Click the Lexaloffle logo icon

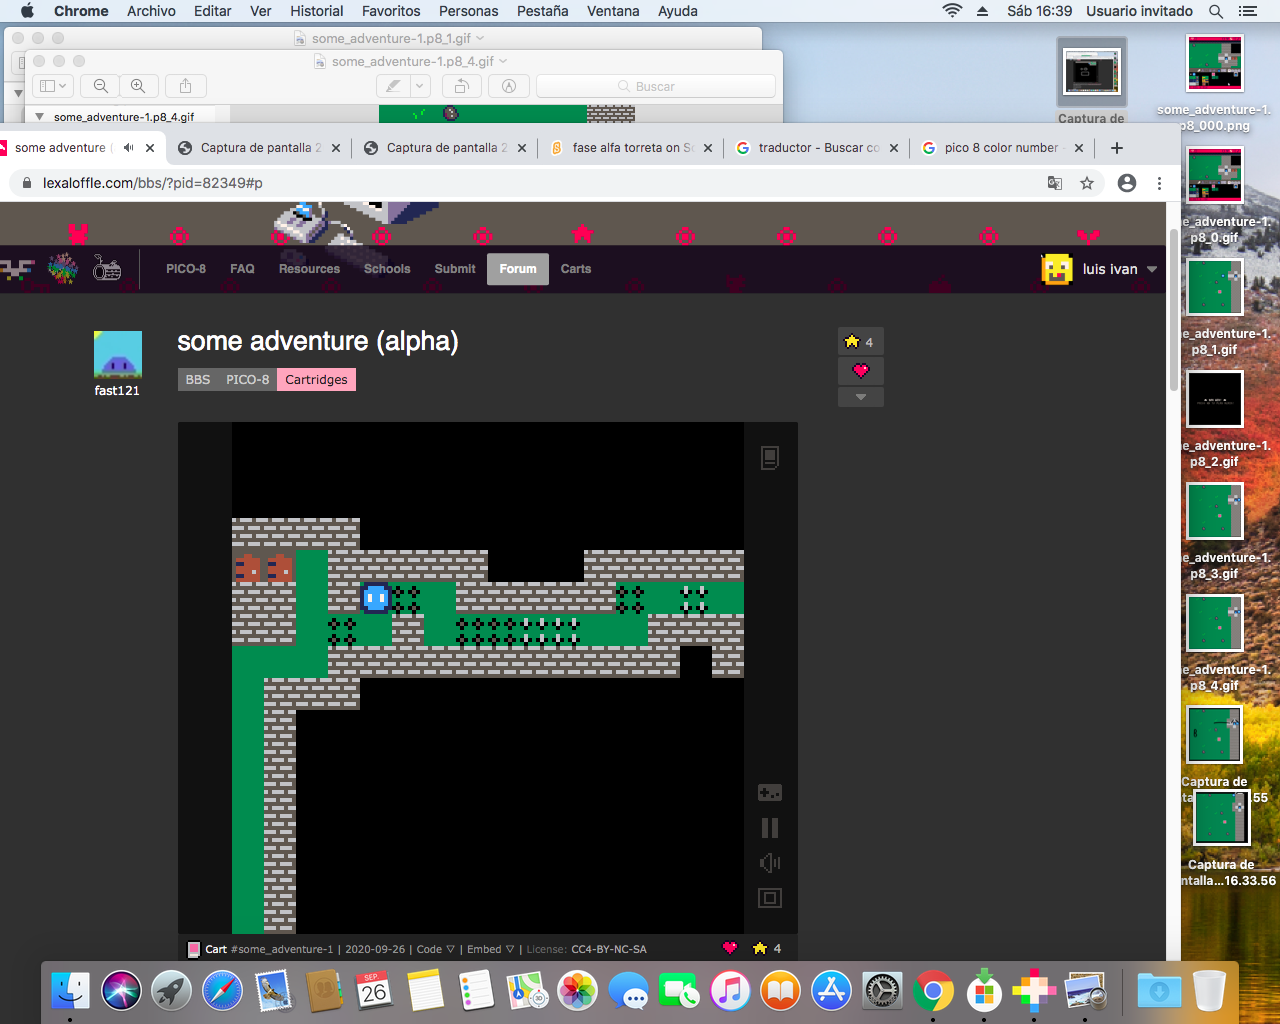pos(17,269)
